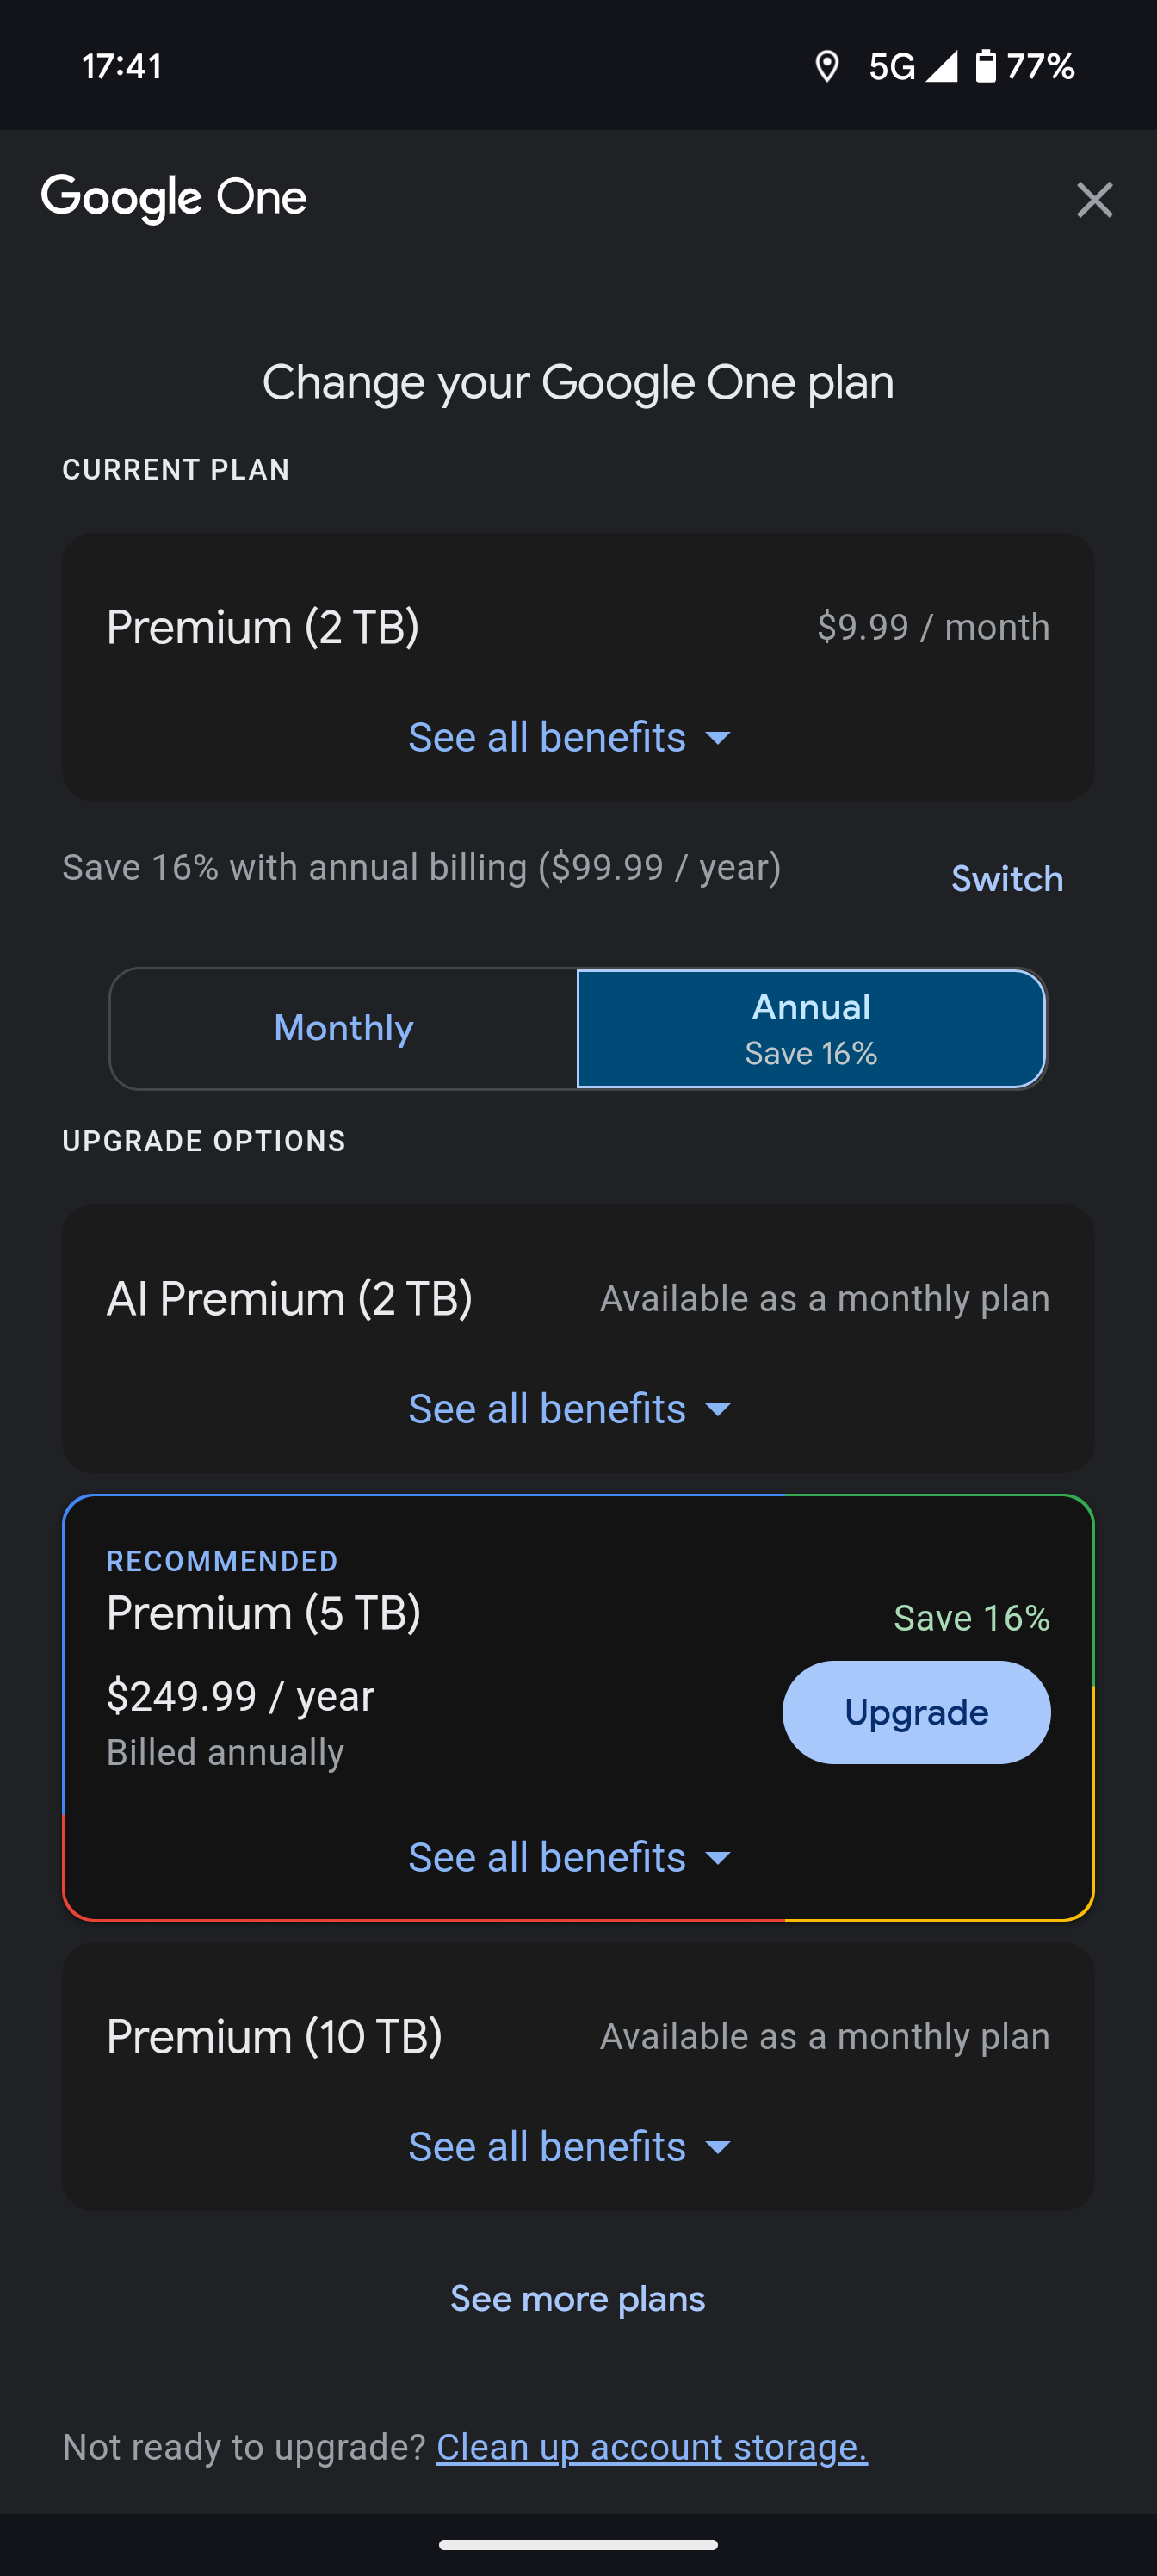Select Monthly billing option
Screen dimensions: 1157x2576
click(343, 1028)
